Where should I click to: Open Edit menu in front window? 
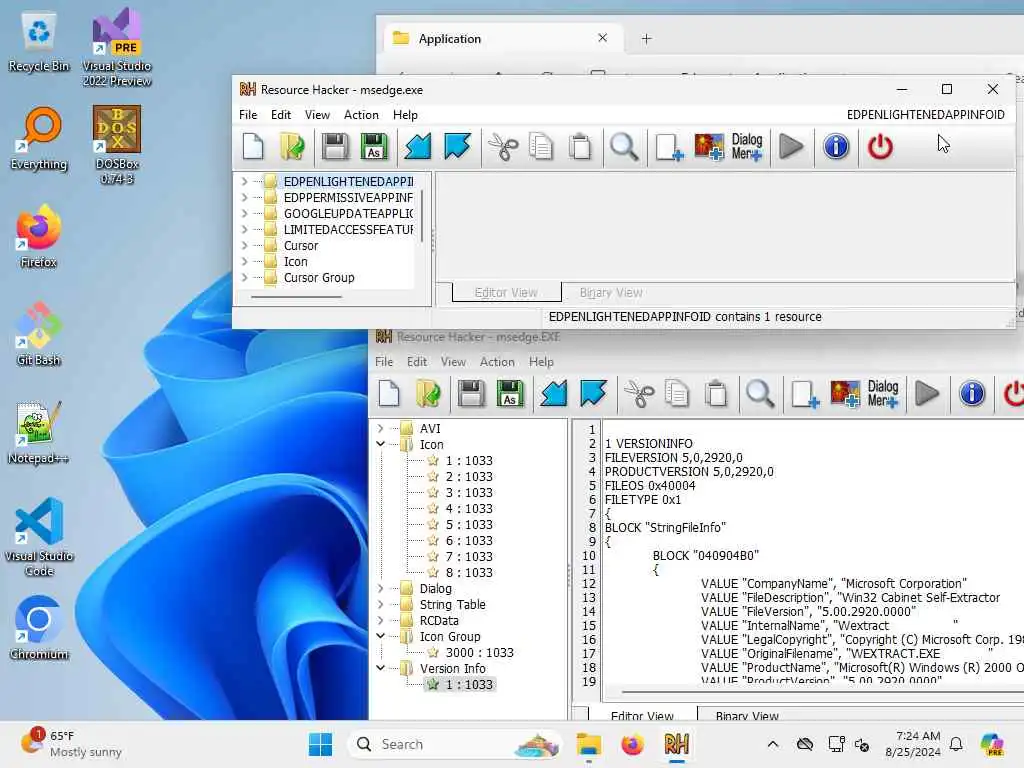pyautogui.click(x=281, y=115)
